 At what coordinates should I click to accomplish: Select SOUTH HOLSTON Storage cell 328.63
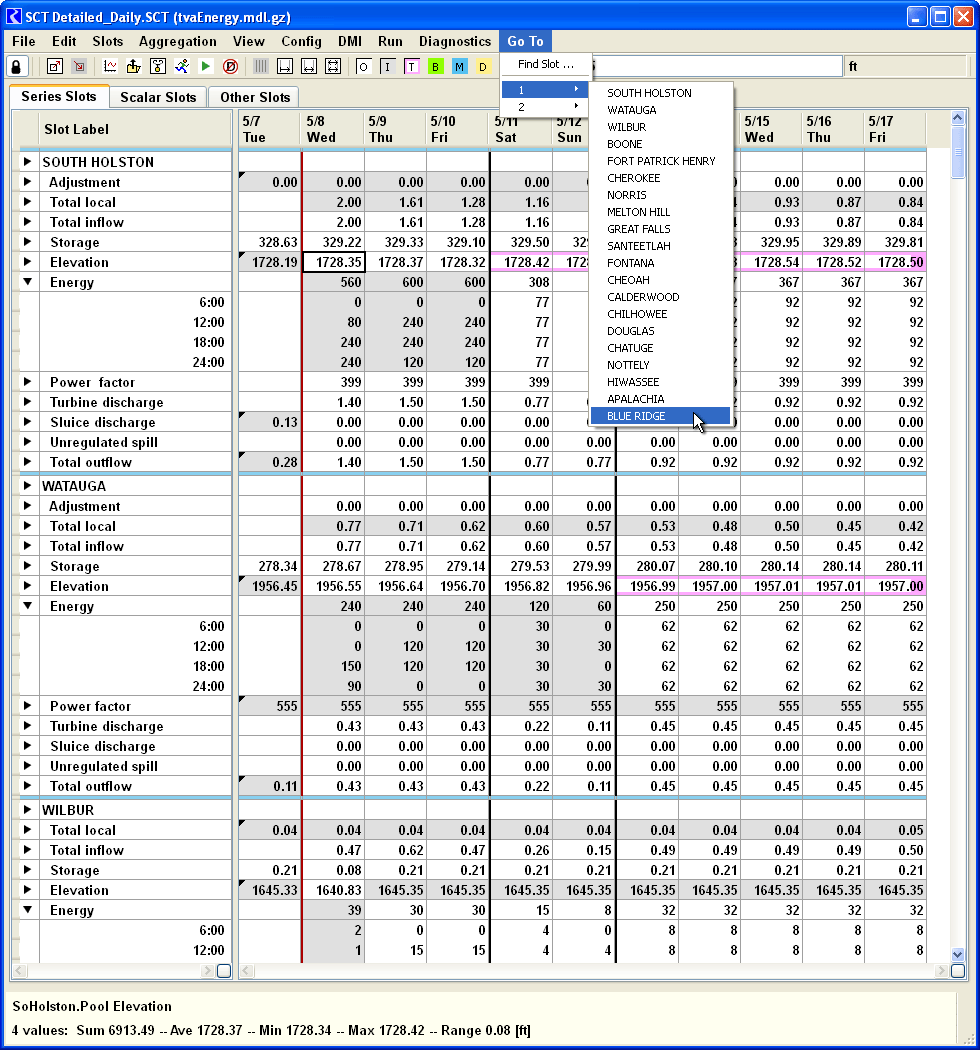coord(270,242)
